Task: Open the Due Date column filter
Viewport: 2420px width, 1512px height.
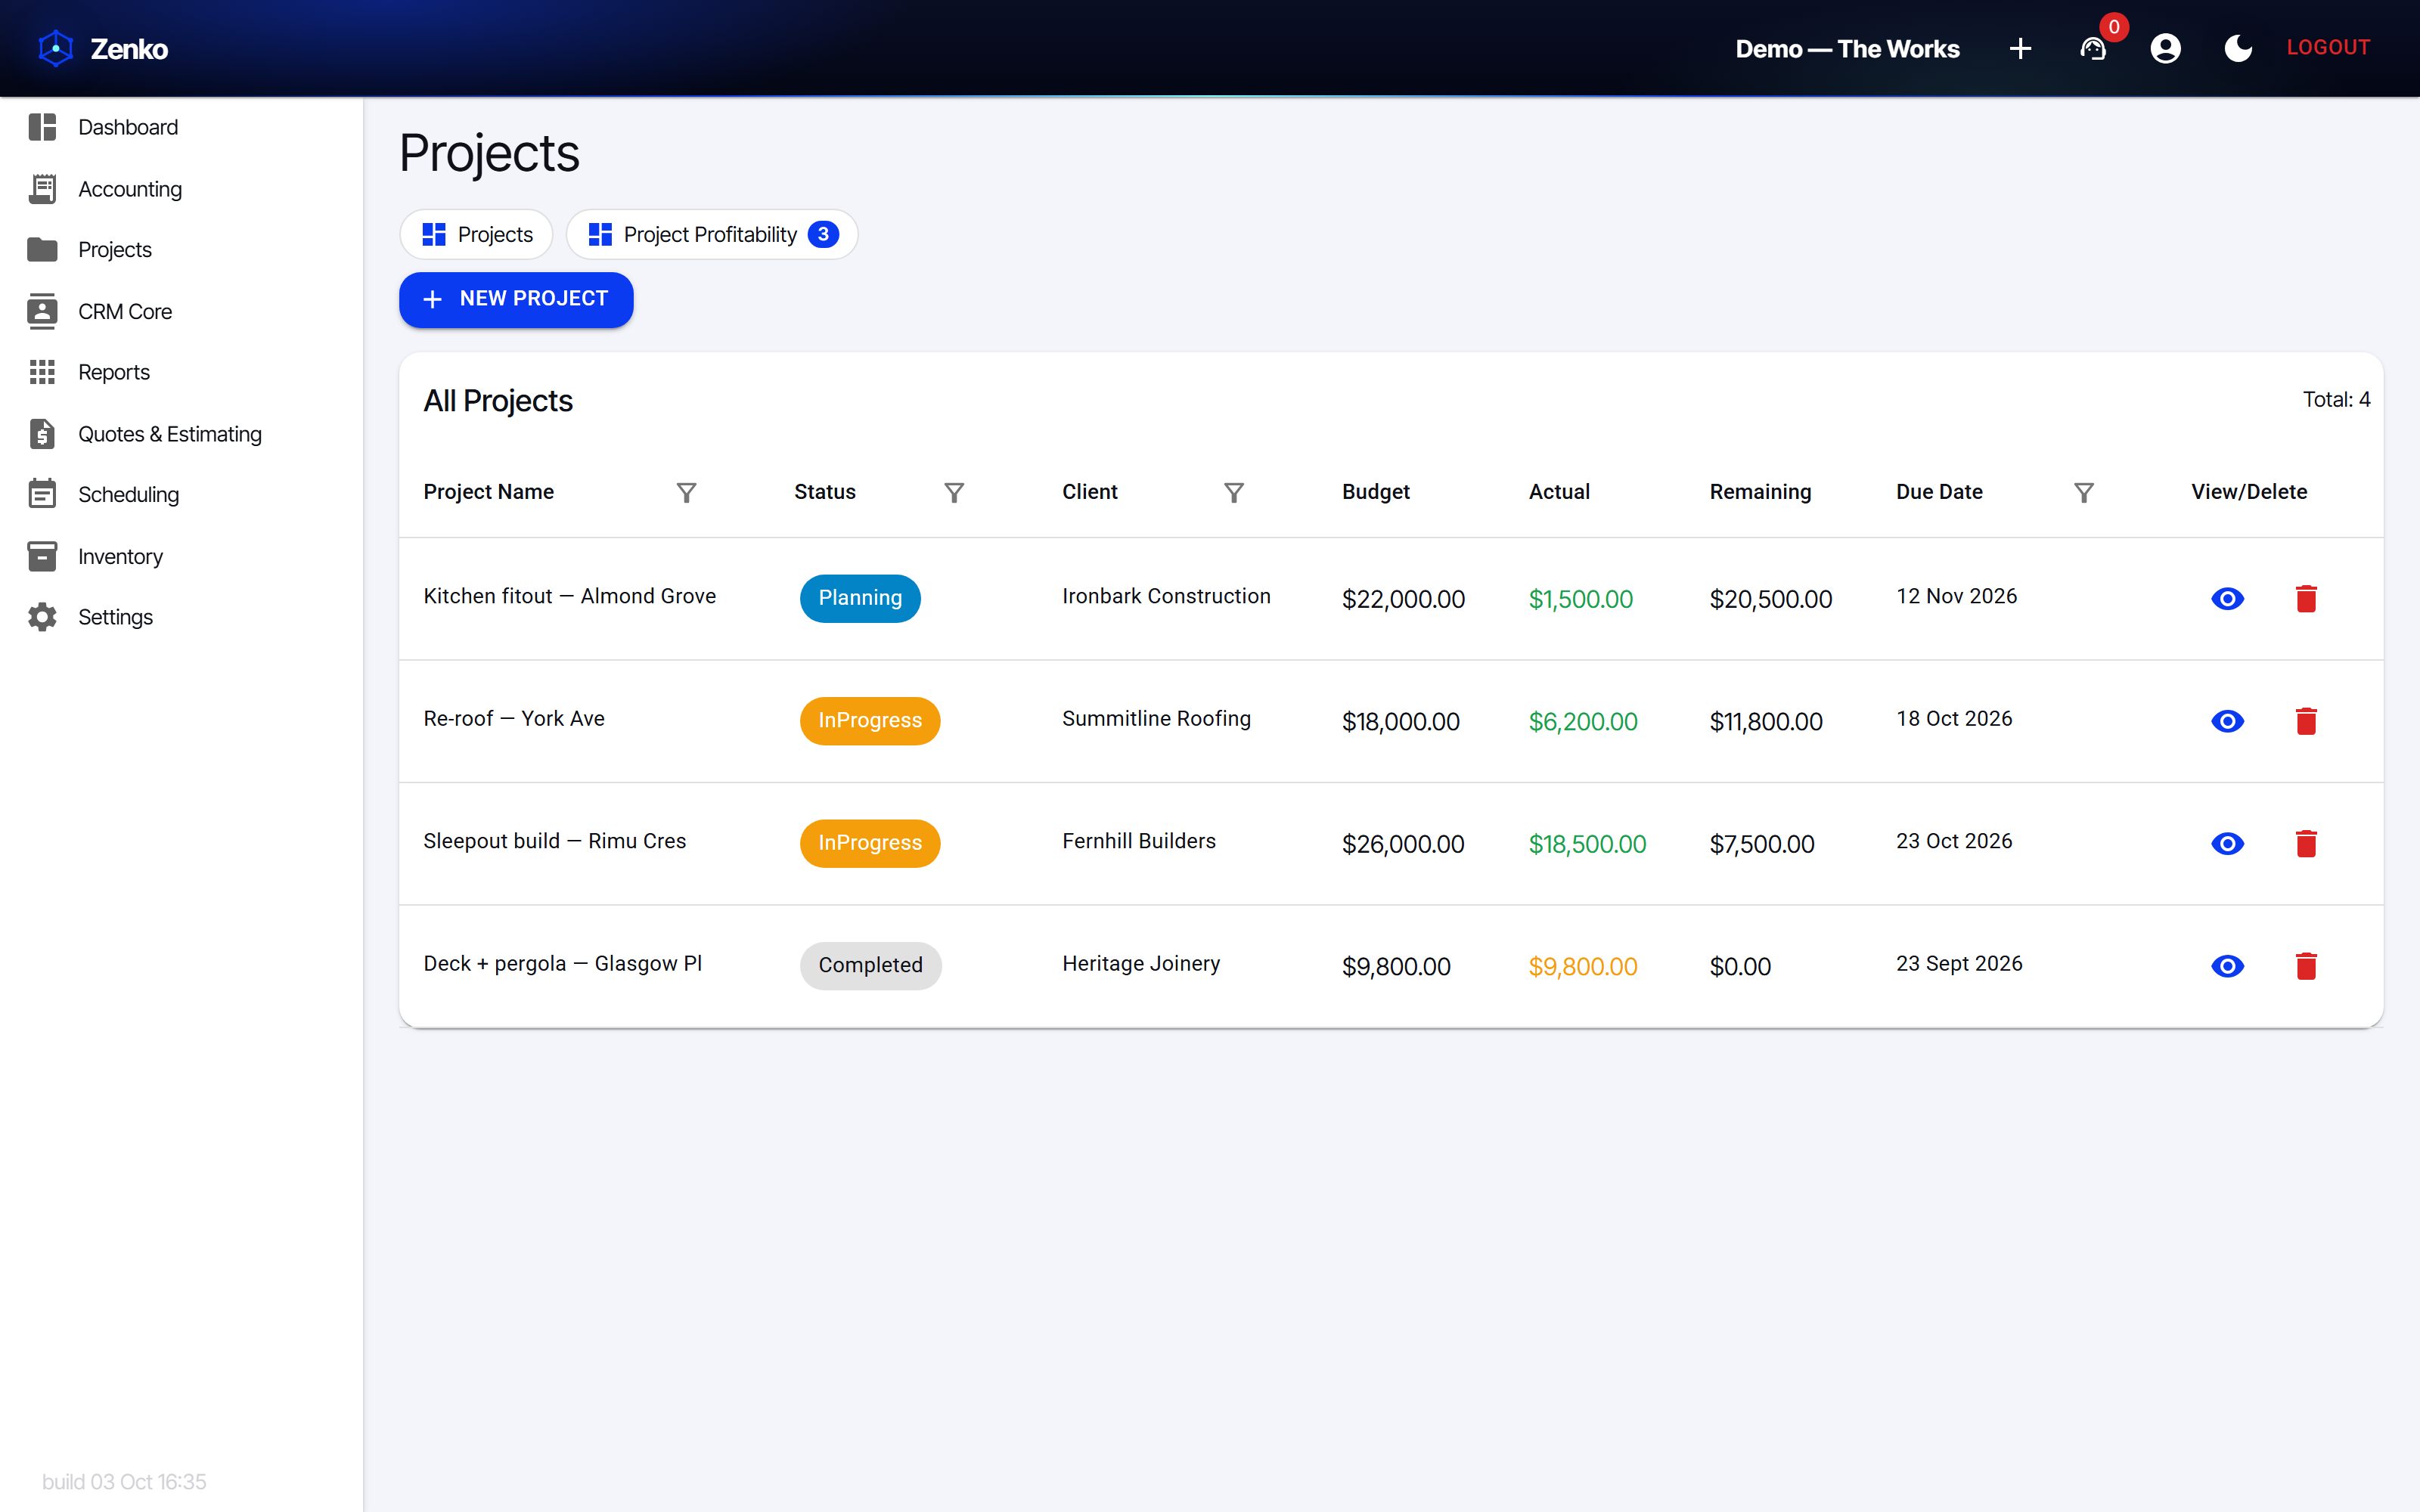Action: [2084, 492]
